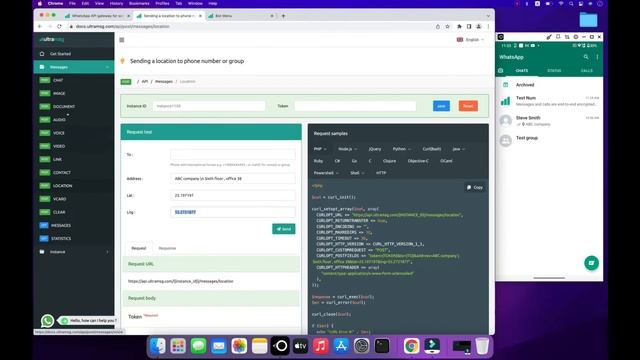
Task: Switch to the Response tab
Action: [x=167, y=248]
